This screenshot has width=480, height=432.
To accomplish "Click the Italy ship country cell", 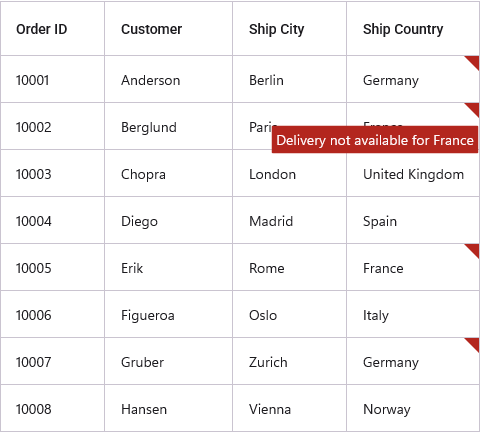I will 413,314.
